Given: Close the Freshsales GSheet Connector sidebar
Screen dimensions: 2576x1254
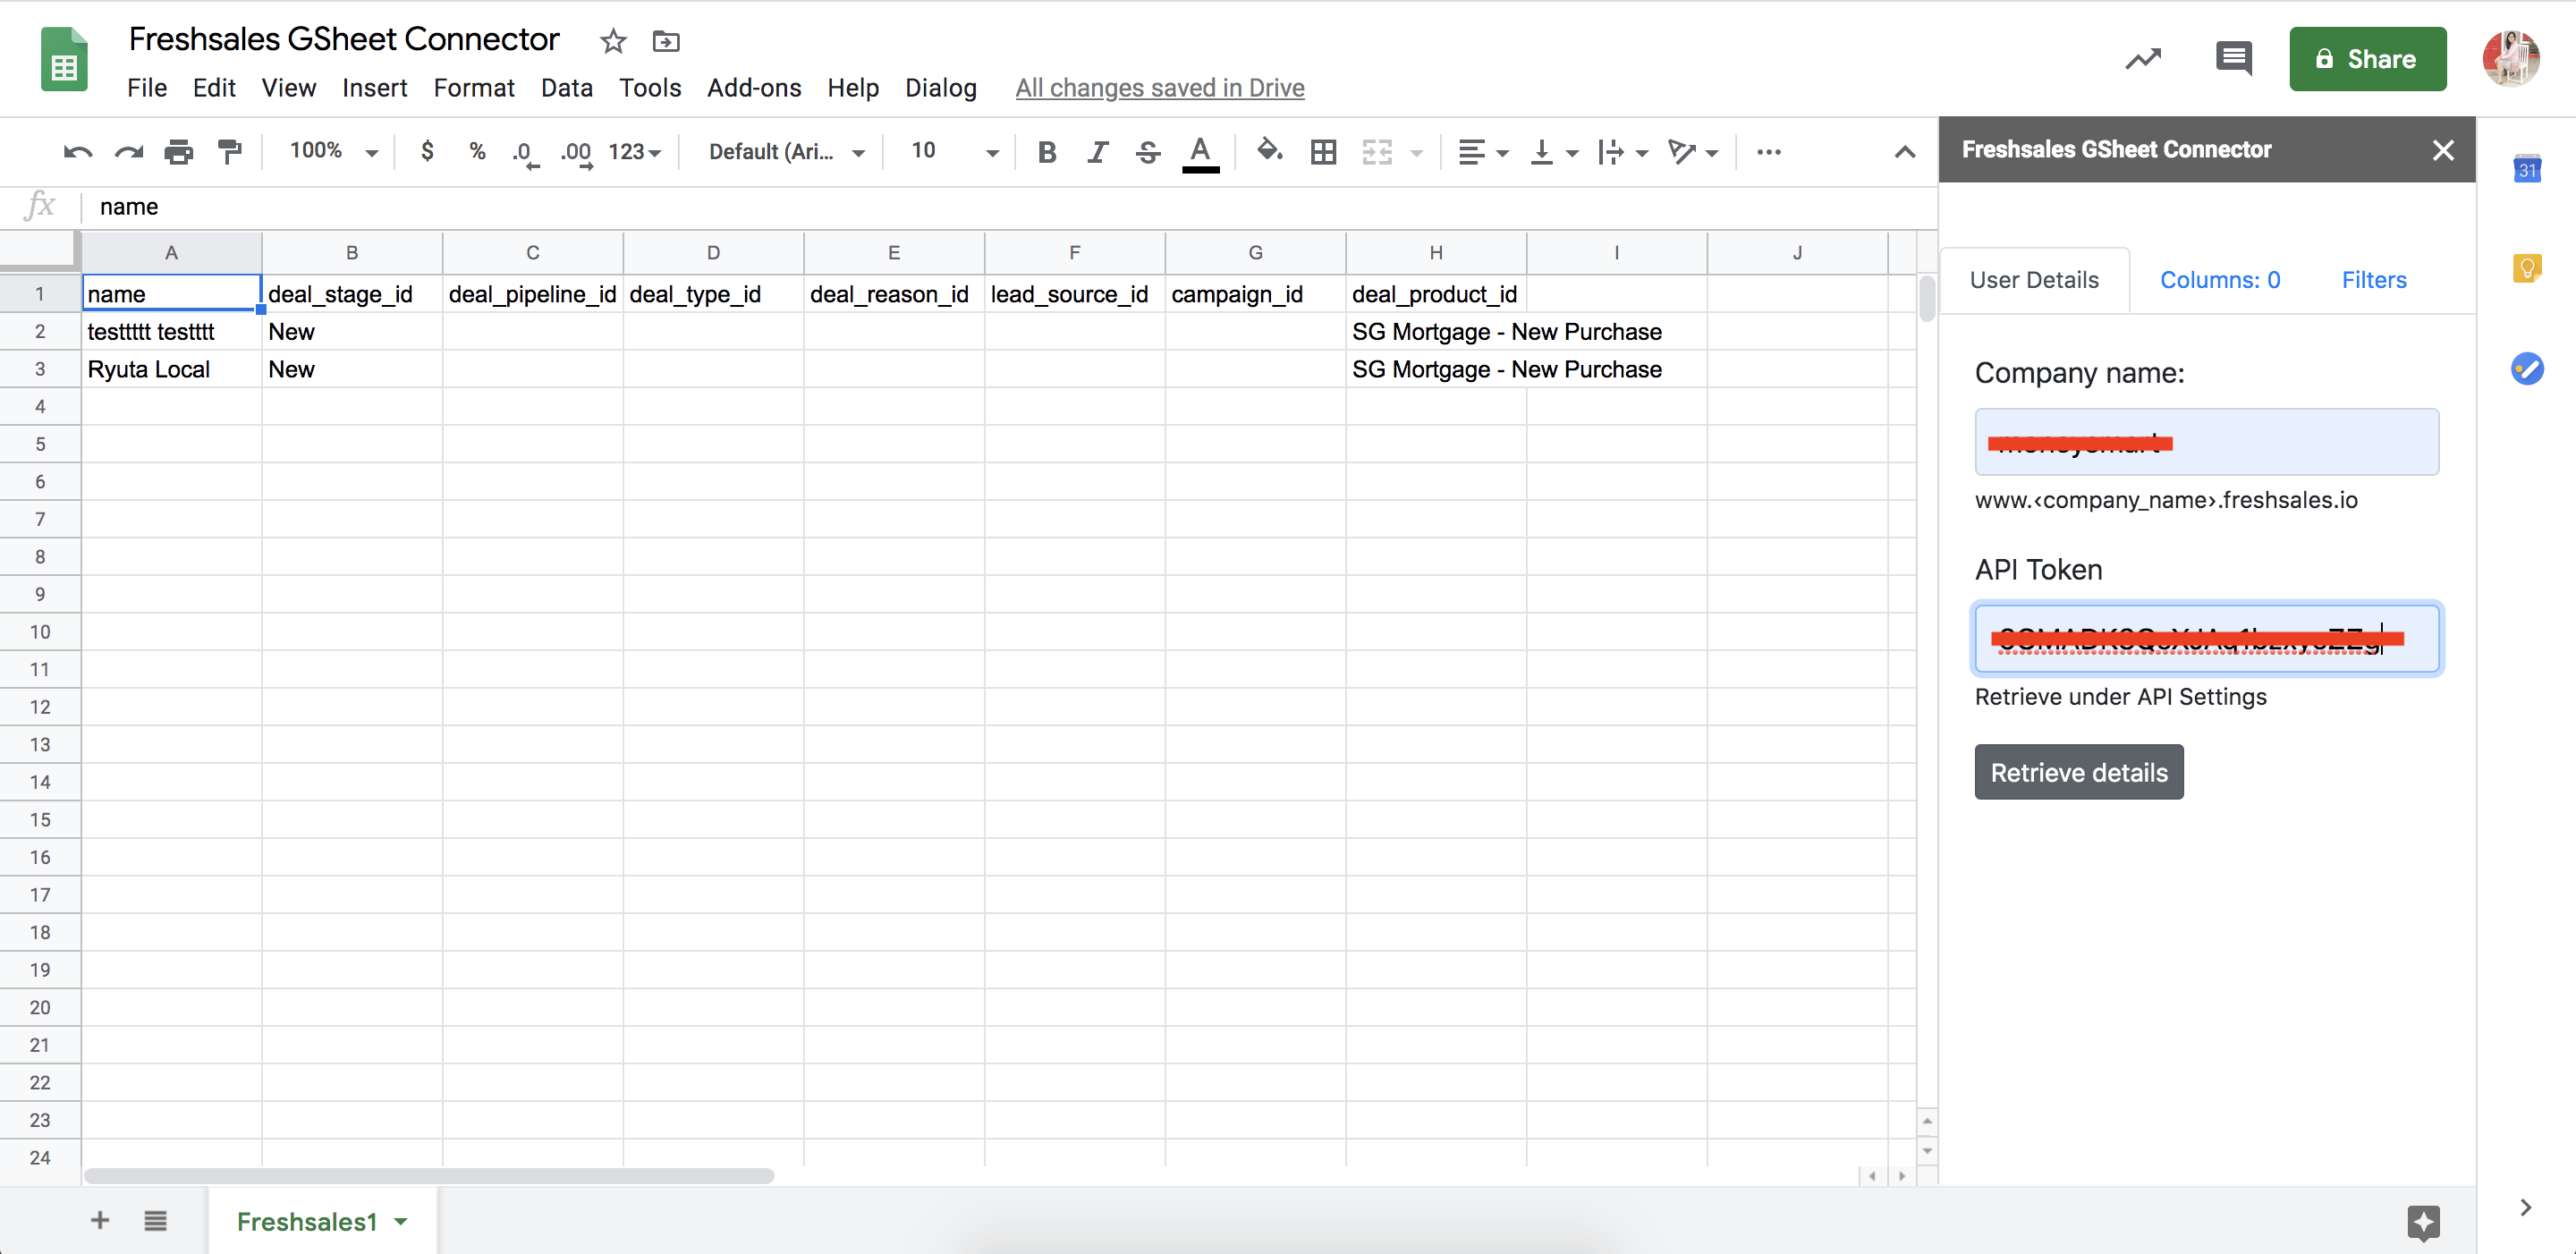Looking at the screenshot, I should (x=2443, y=150).
